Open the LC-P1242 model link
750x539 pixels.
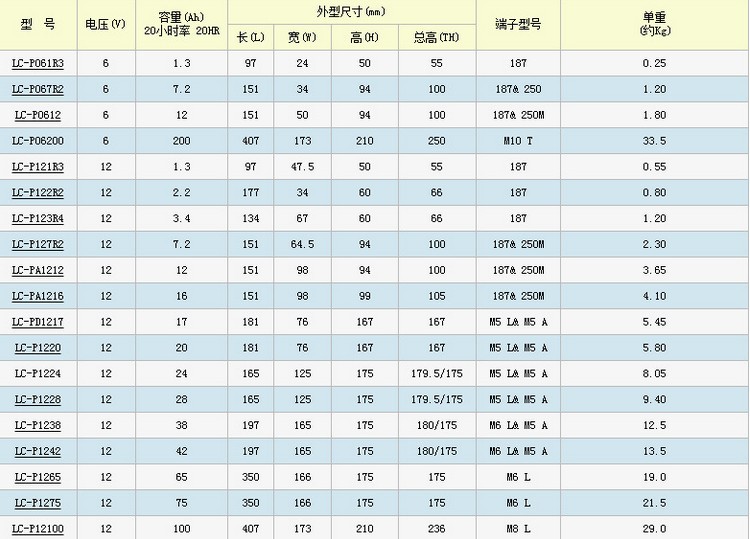[38, 451]
